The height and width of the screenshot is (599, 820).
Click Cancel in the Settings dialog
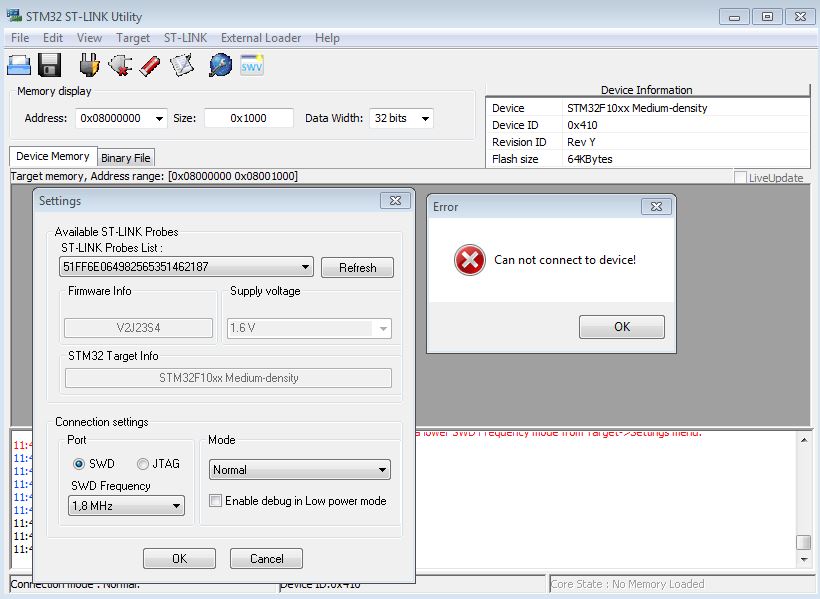coord(266,558)
